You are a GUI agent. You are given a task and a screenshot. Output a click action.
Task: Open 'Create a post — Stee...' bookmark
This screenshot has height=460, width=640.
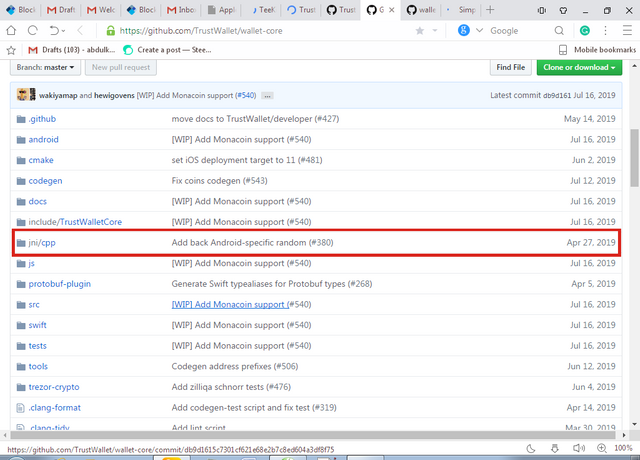[x=168, y=50]
